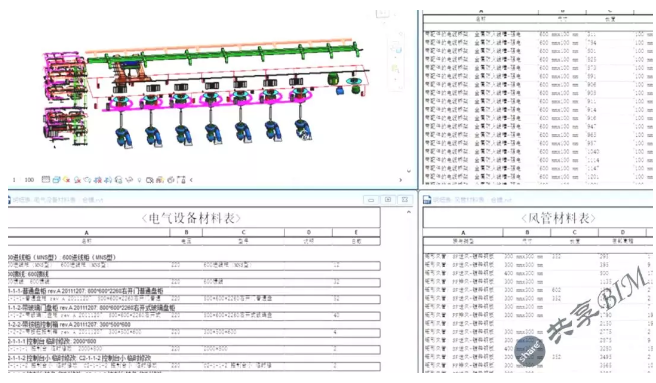Click the Highlight Displacement Sets icon
The width and height of the screenshot is (656, 383).
(x=181, y=180)
